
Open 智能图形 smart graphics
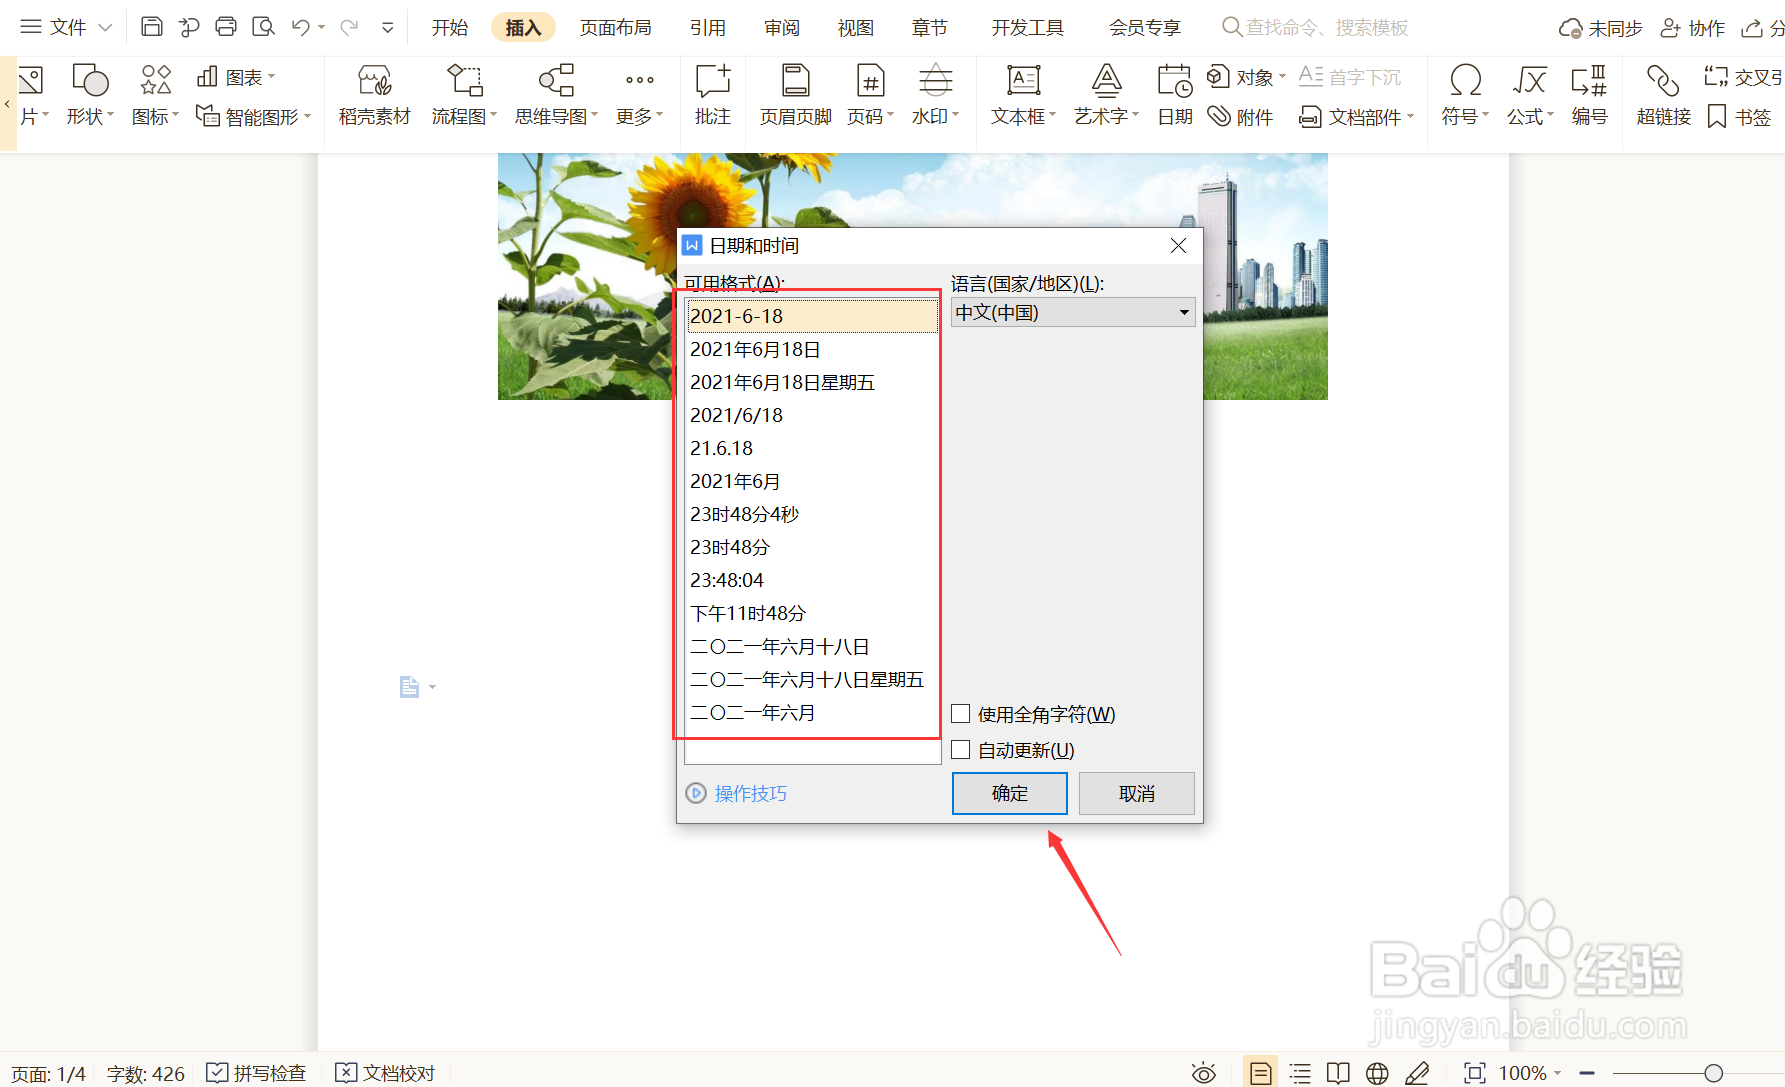pos(254,117)
